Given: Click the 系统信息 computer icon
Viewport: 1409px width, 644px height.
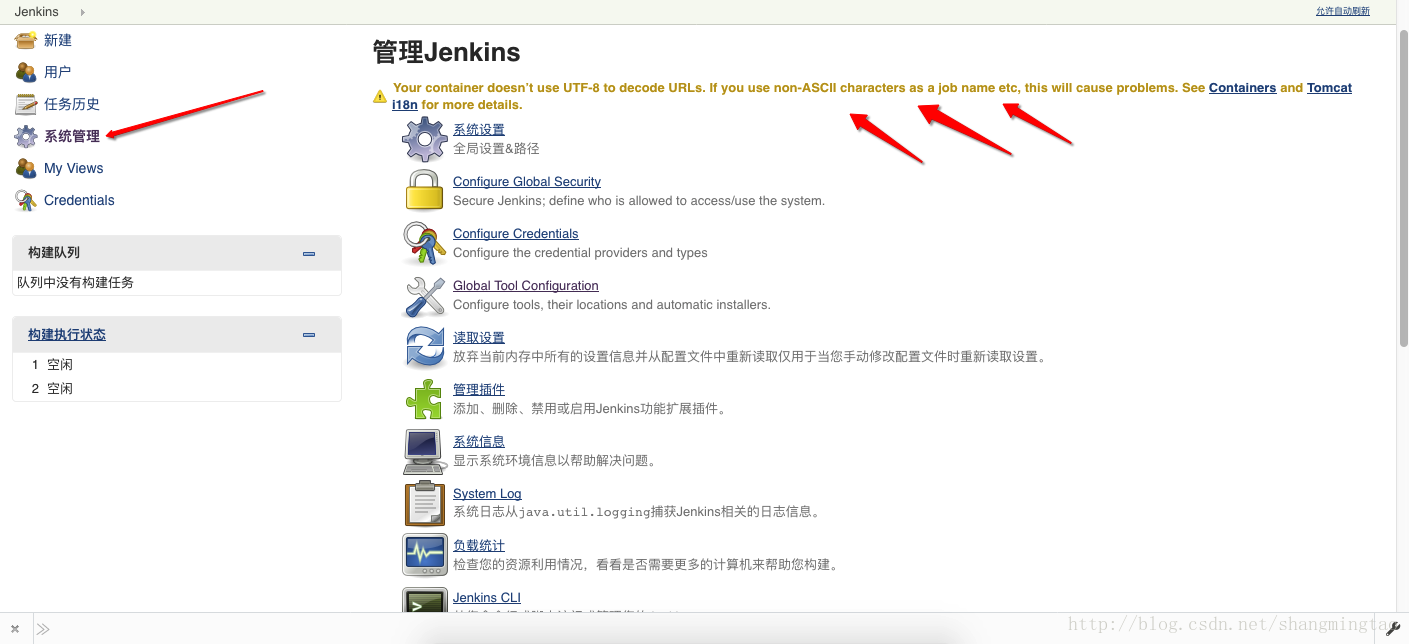Looking at the screenshot, I should (x=424, y=451).
